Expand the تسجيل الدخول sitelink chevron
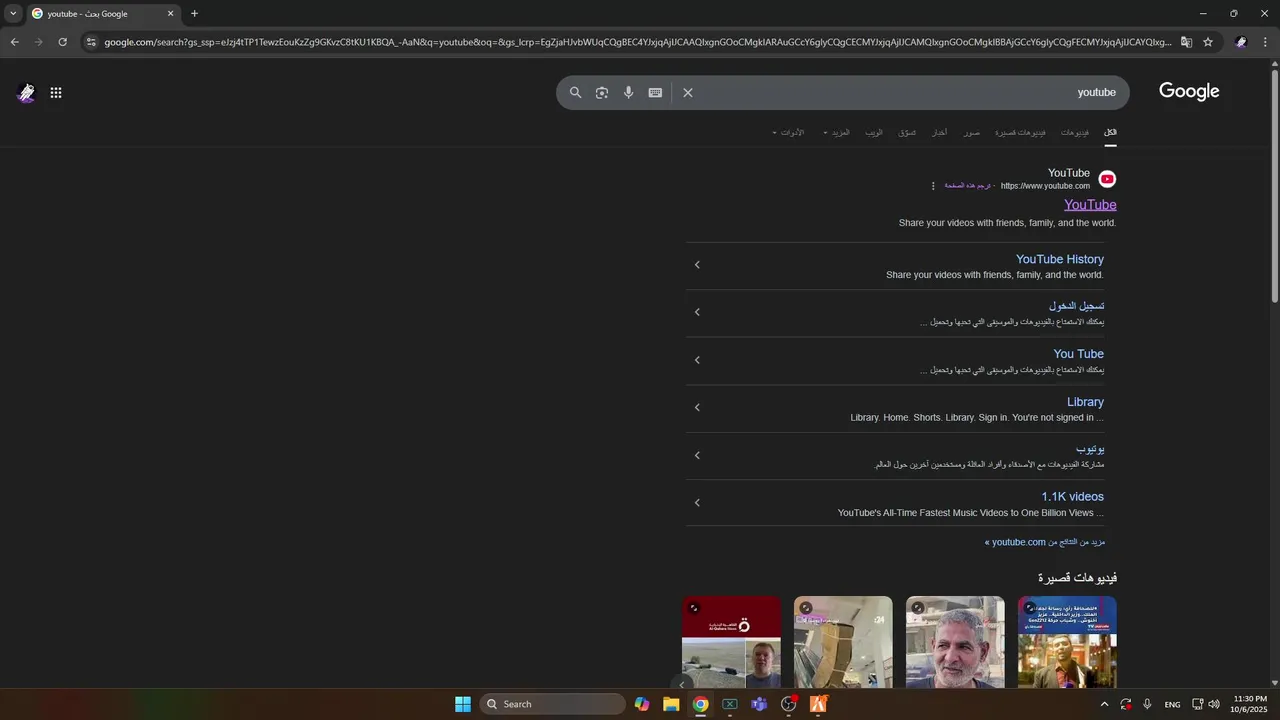 [x=697, y=312]
